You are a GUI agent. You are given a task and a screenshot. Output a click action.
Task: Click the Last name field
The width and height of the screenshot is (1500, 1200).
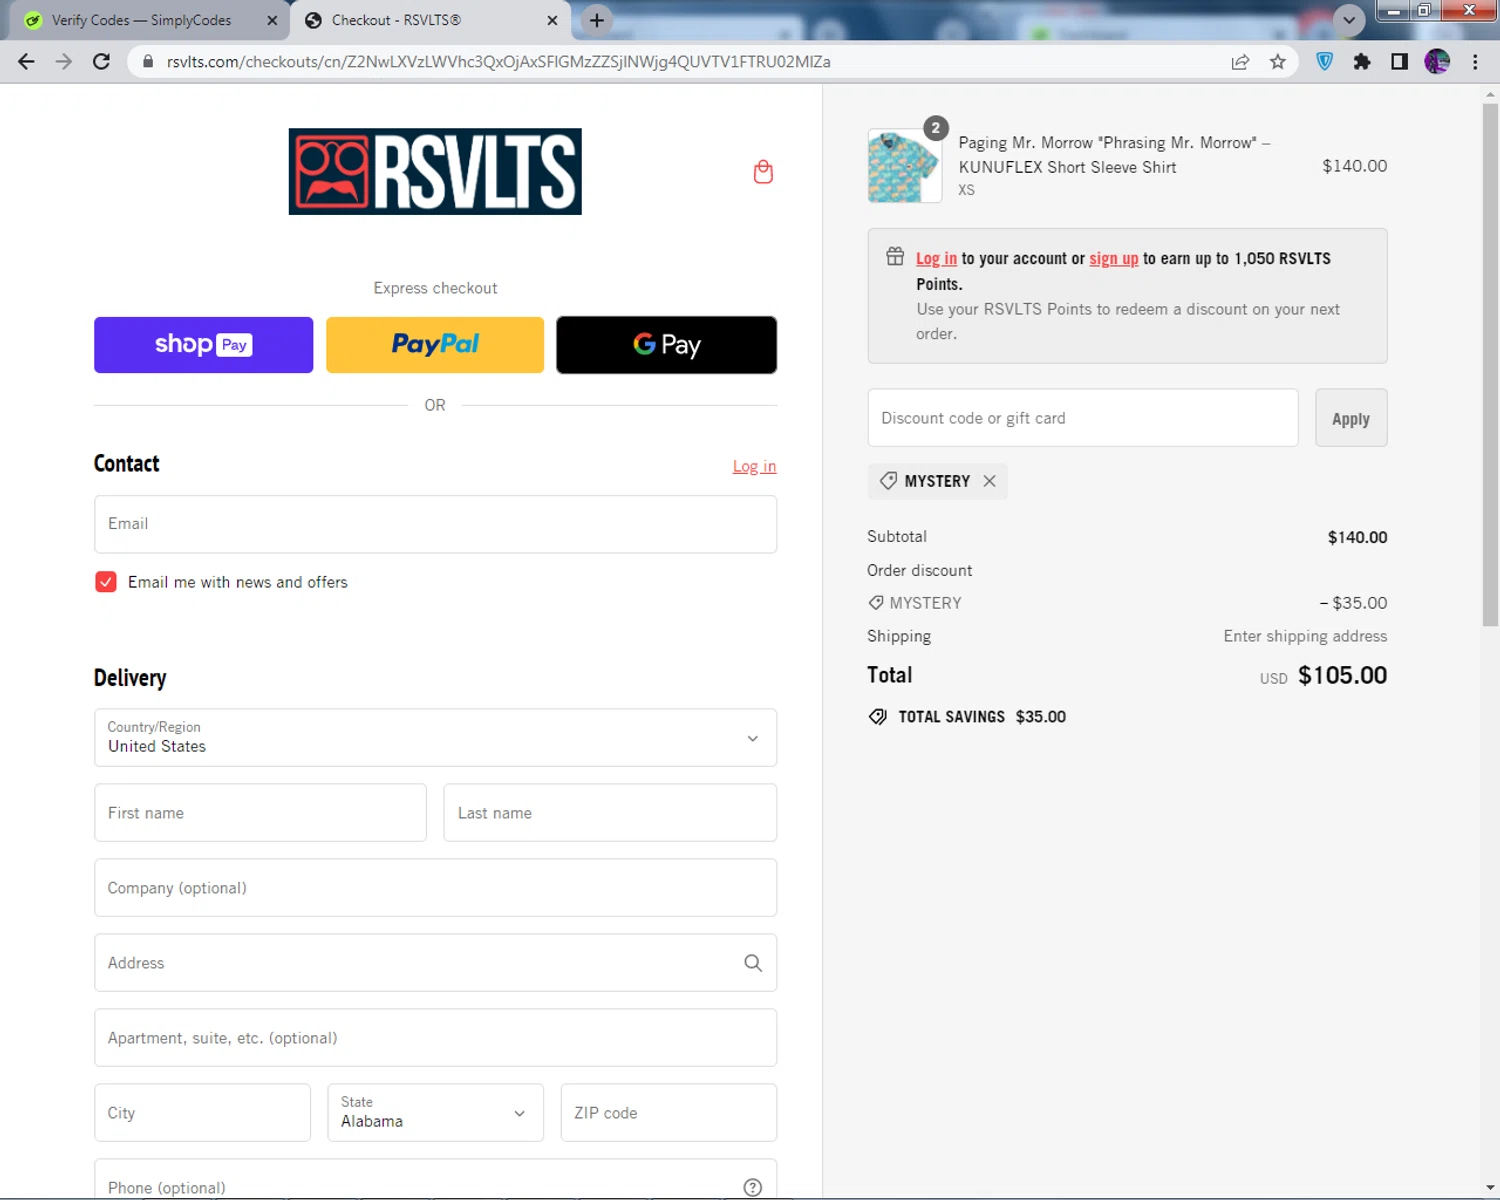(610, 813)
